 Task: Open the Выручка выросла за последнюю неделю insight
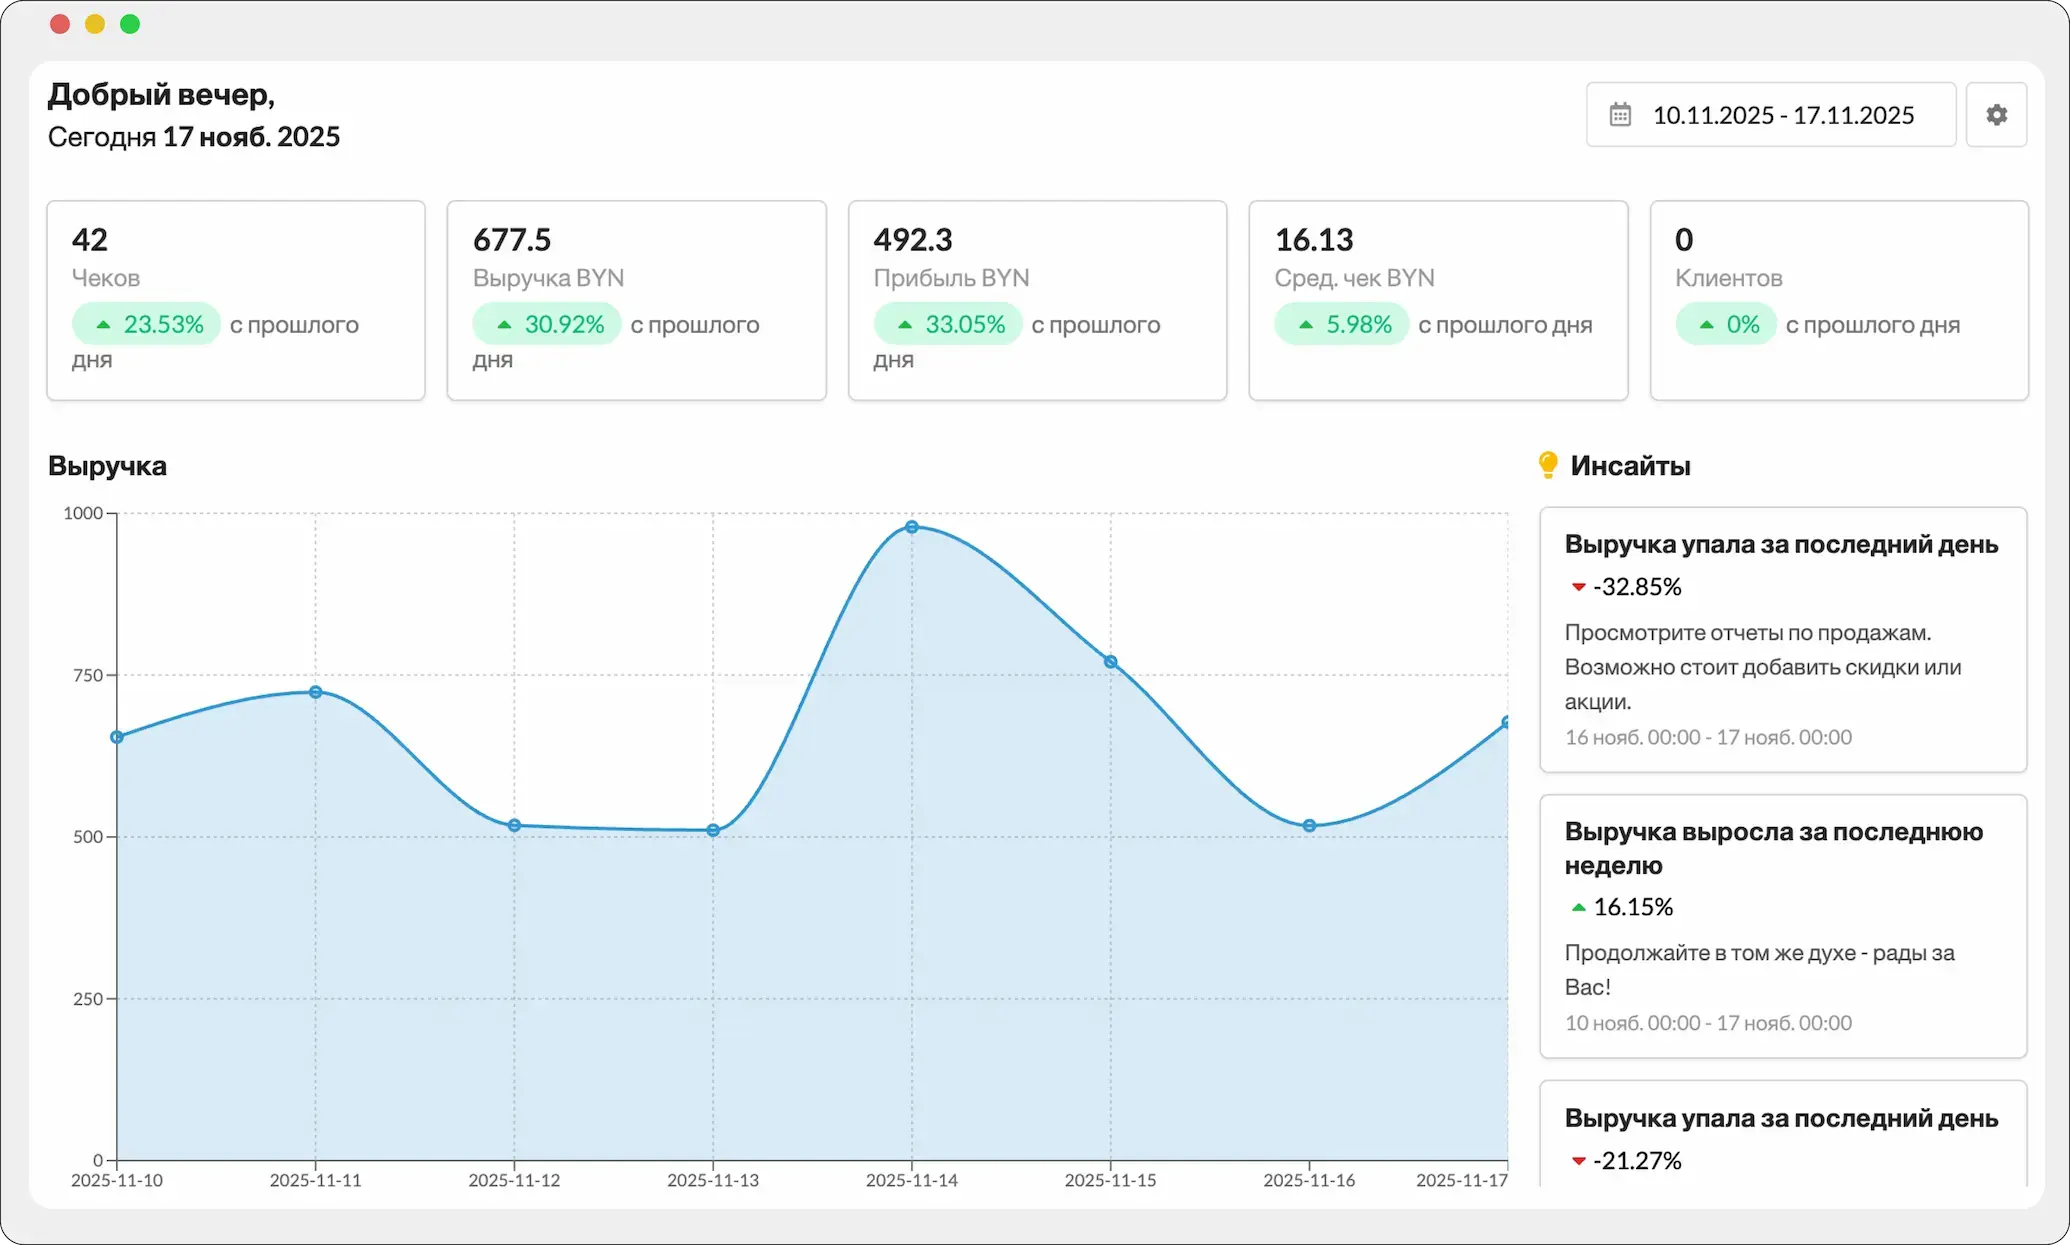point(1783,926)
